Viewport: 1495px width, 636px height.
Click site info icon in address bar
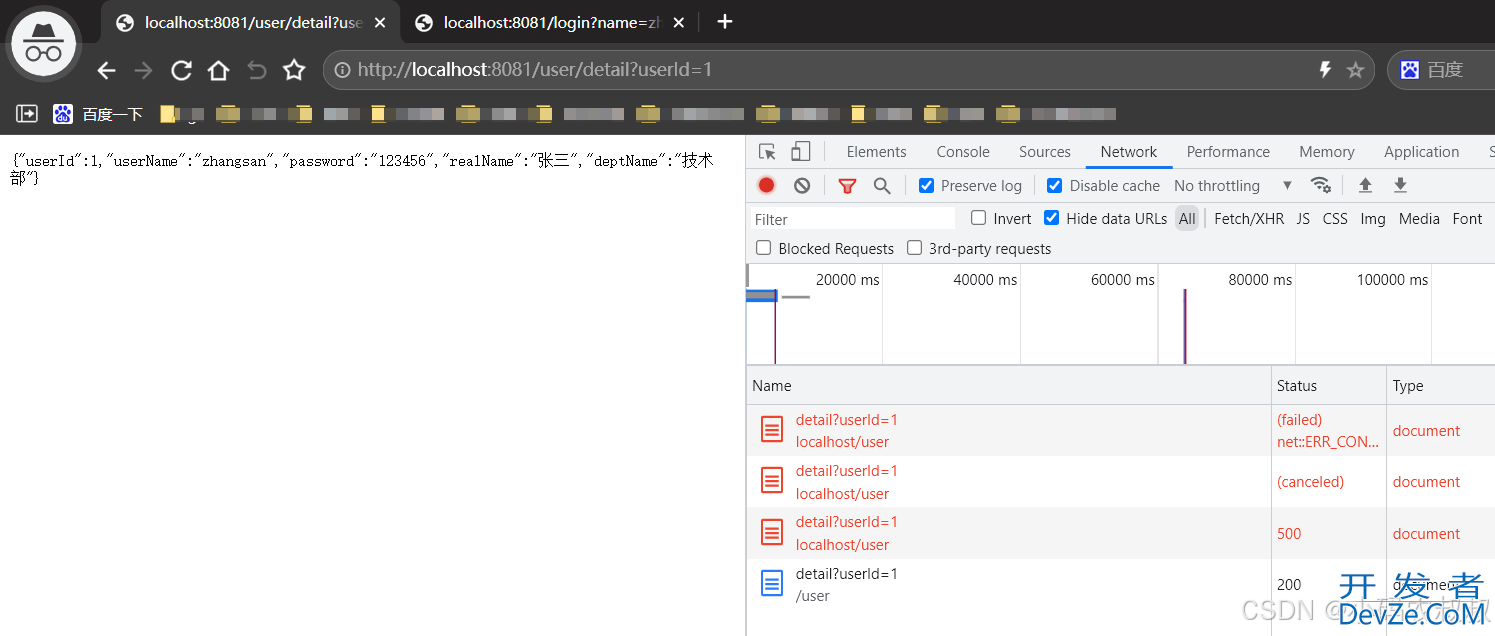[342, 70]
